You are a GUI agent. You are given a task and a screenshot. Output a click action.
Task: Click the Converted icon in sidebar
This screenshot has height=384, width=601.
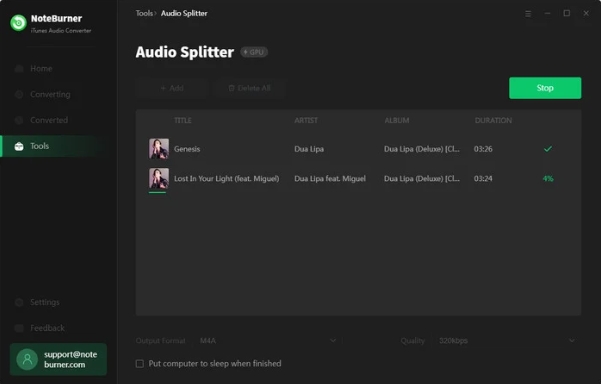19,120
